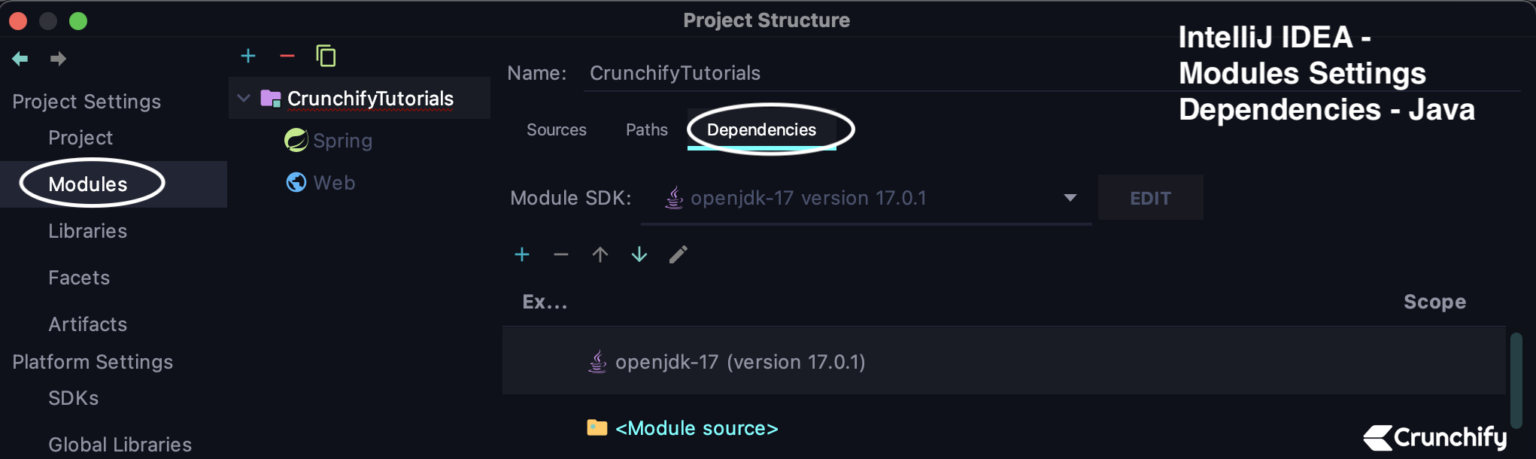
Task: Switch to the Sources tab
Action: (556, 130)
